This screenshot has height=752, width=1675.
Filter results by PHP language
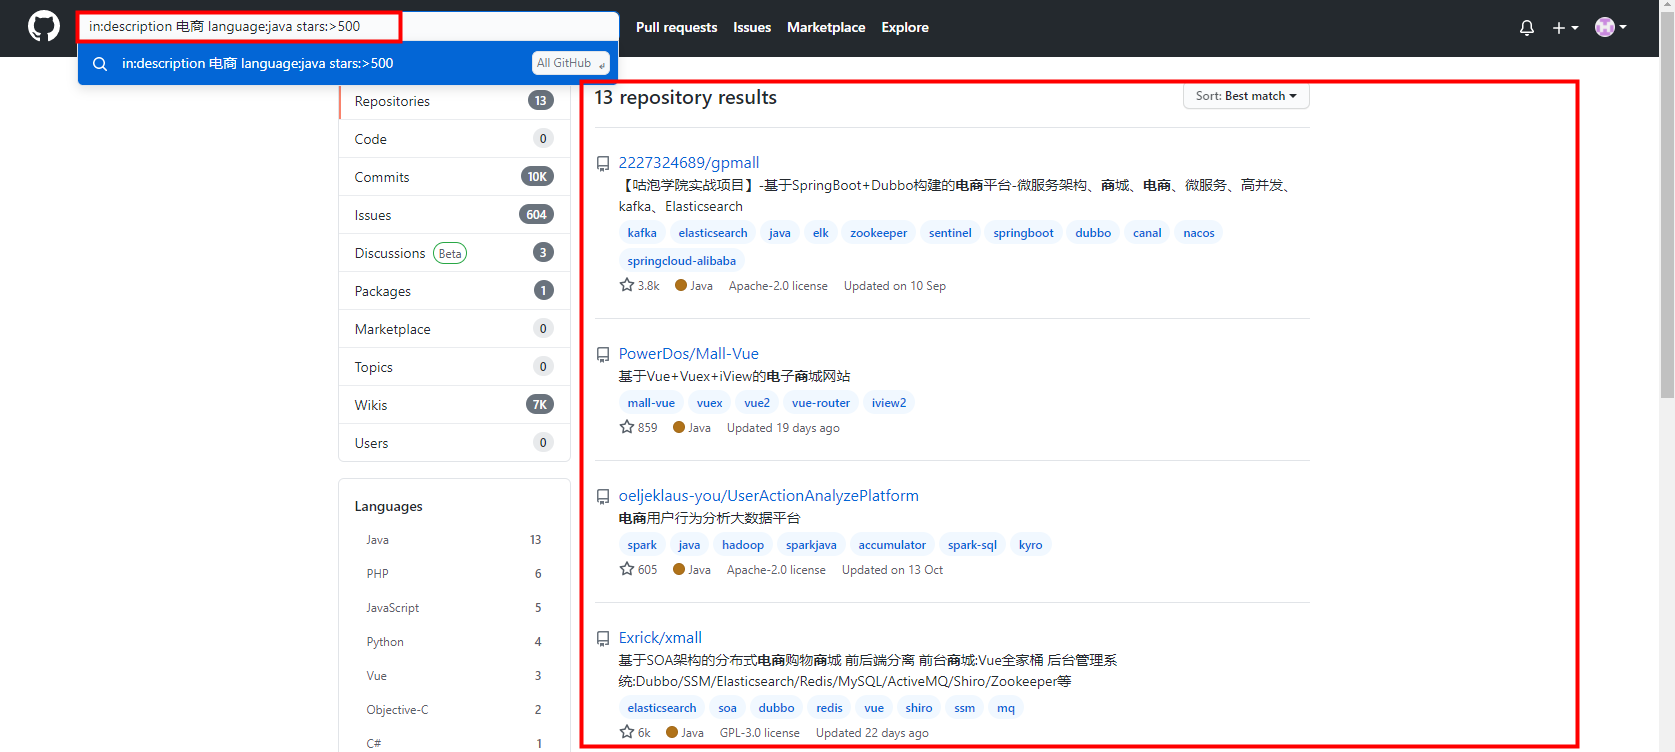pyautogui.click(x=454, y=574)
